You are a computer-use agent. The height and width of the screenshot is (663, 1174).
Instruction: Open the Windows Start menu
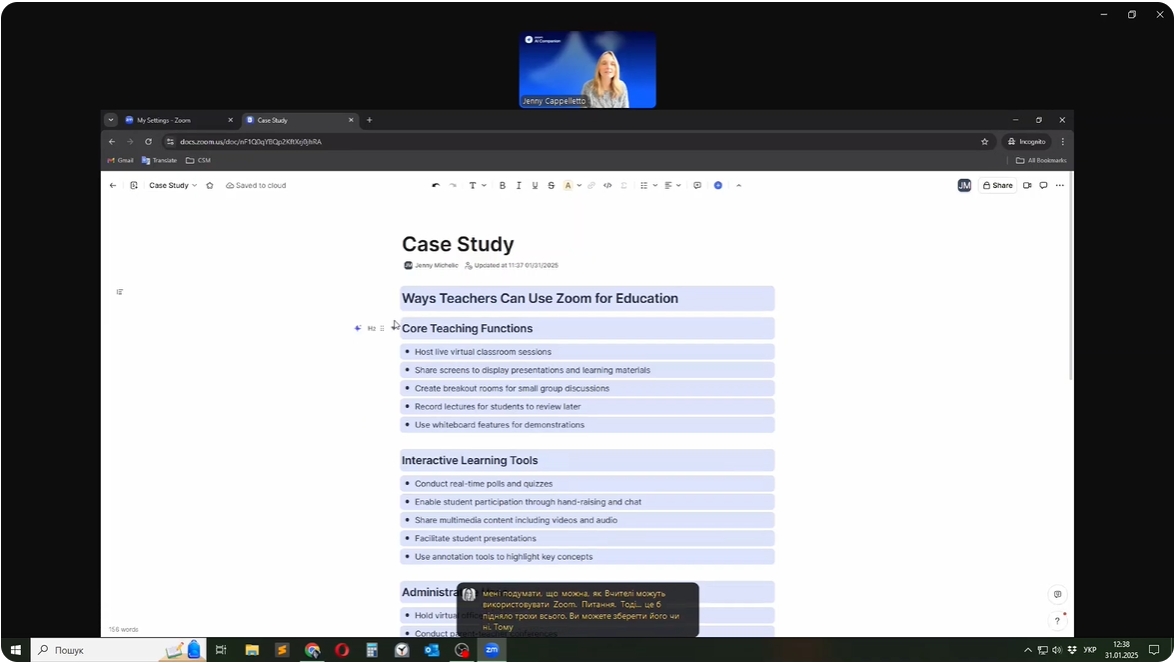tap(16, 650)
